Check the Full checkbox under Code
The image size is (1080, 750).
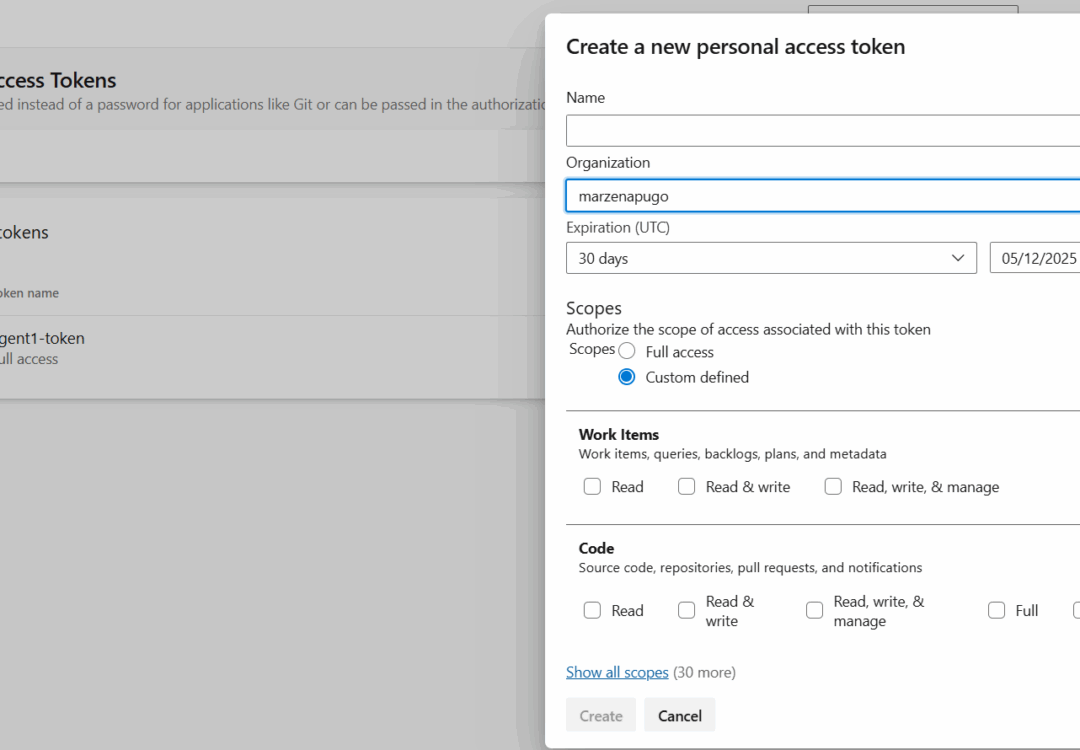click(x=997, y=610)
